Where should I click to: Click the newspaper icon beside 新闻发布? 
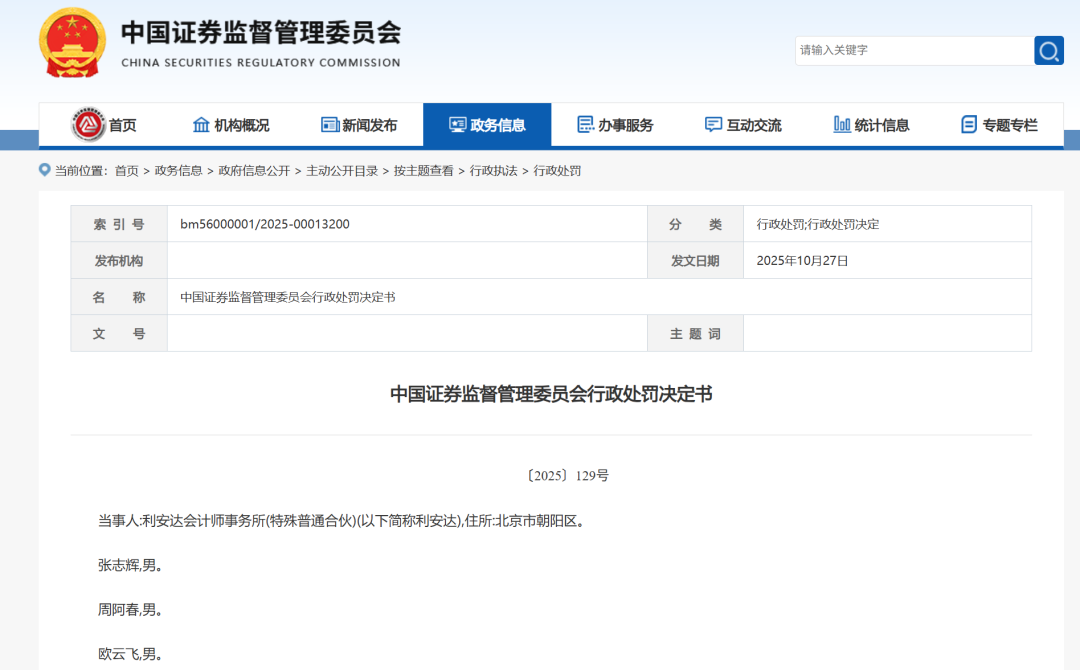click(330, 125)
